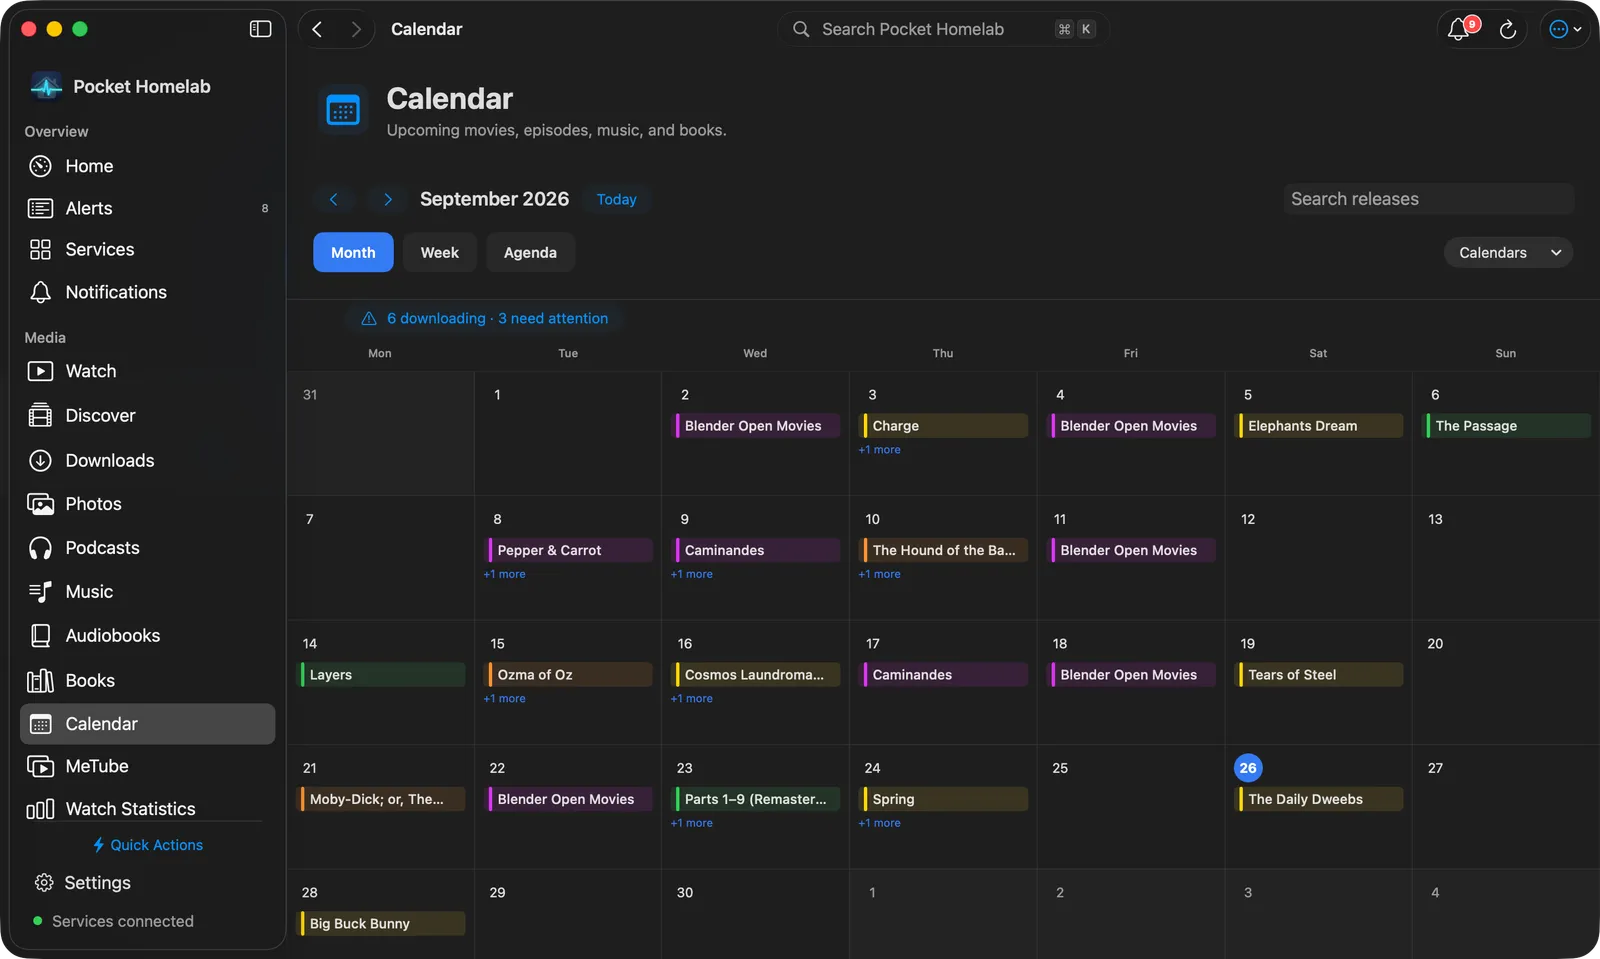Open Music in the sidebar
The width and height of the screenshot is (1600, 959).
(x=147, y=592)
